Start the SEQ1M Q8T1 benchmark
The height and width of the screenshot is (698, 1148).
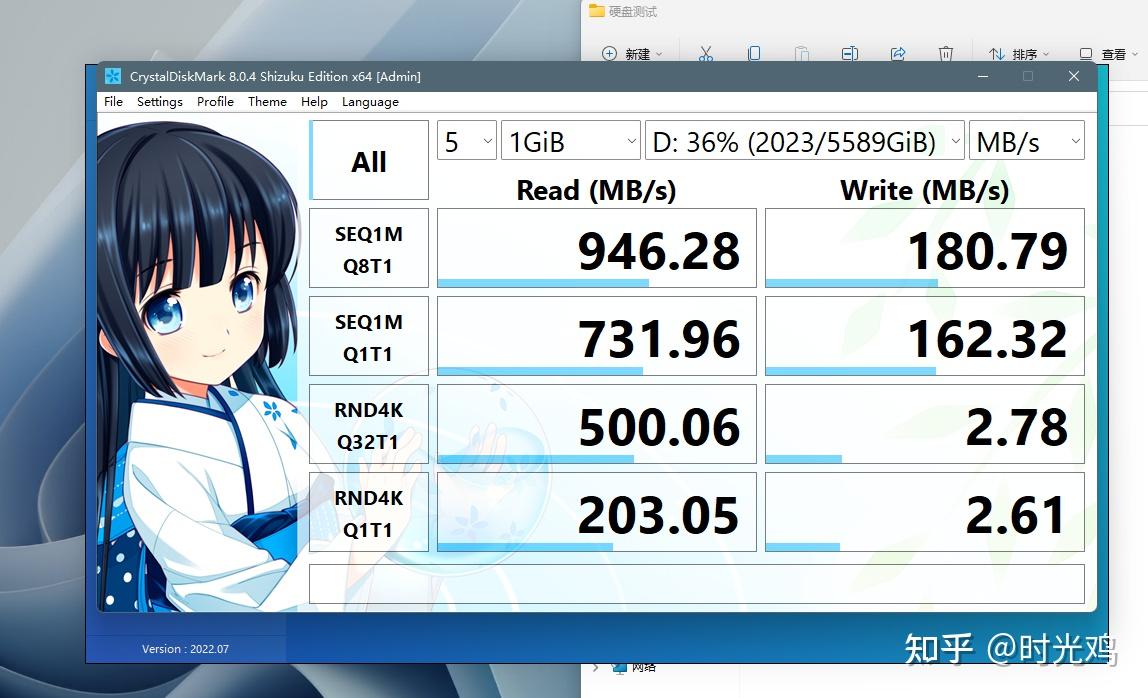[368, 247]
